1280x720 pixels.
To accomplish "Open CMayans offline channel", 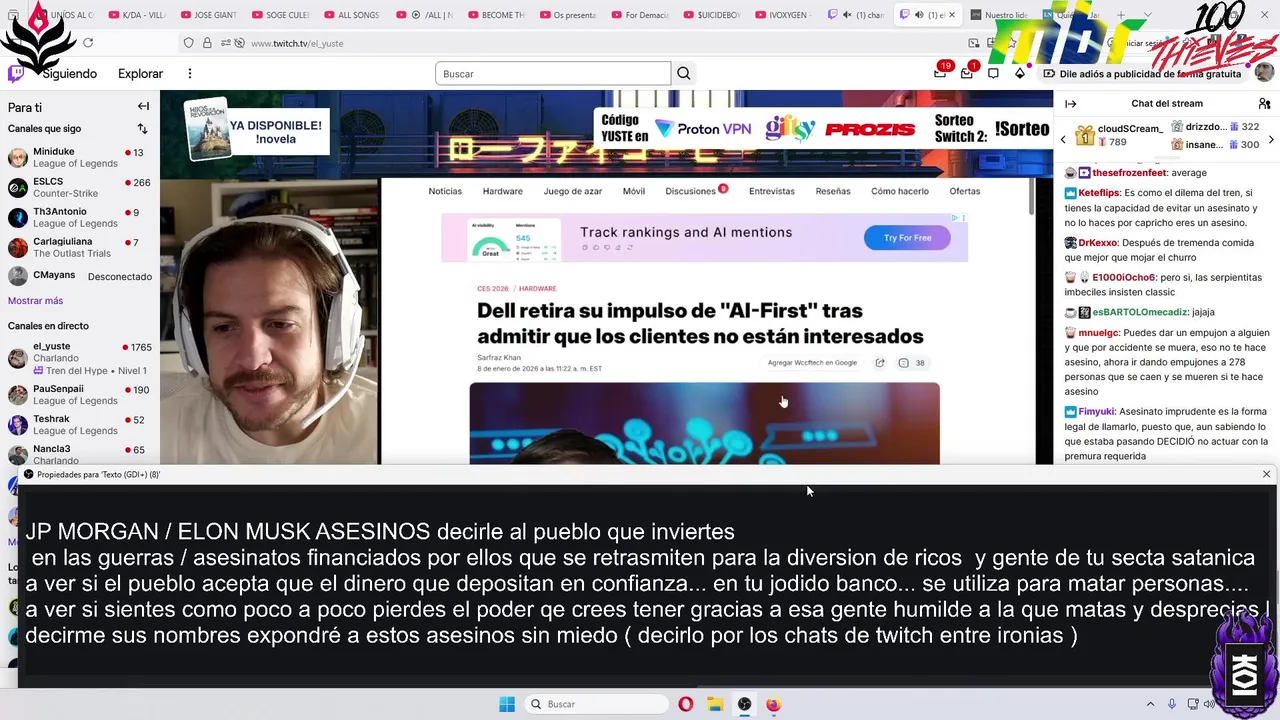I will [80, 276].
